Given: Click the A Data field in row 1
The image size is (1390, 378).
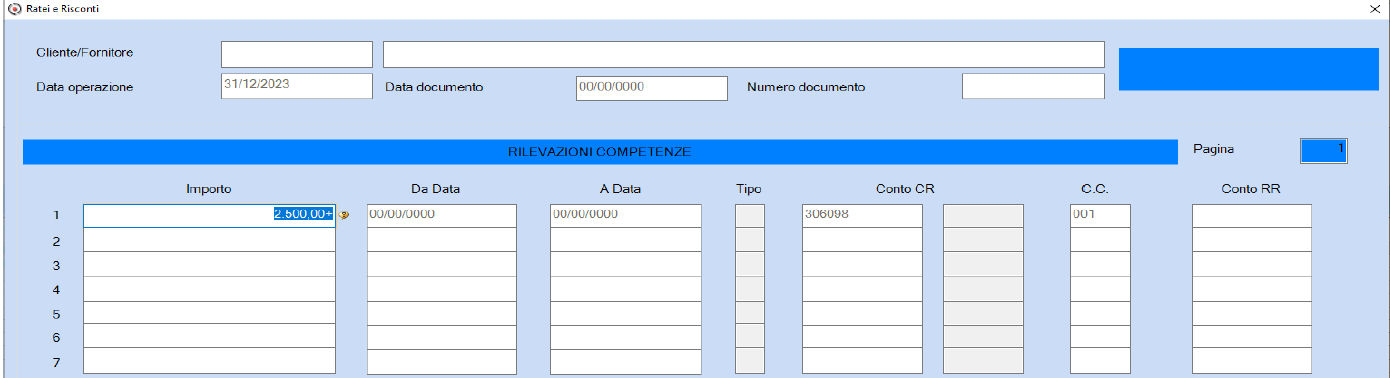Looking at the screenshot, I should 626,216.
